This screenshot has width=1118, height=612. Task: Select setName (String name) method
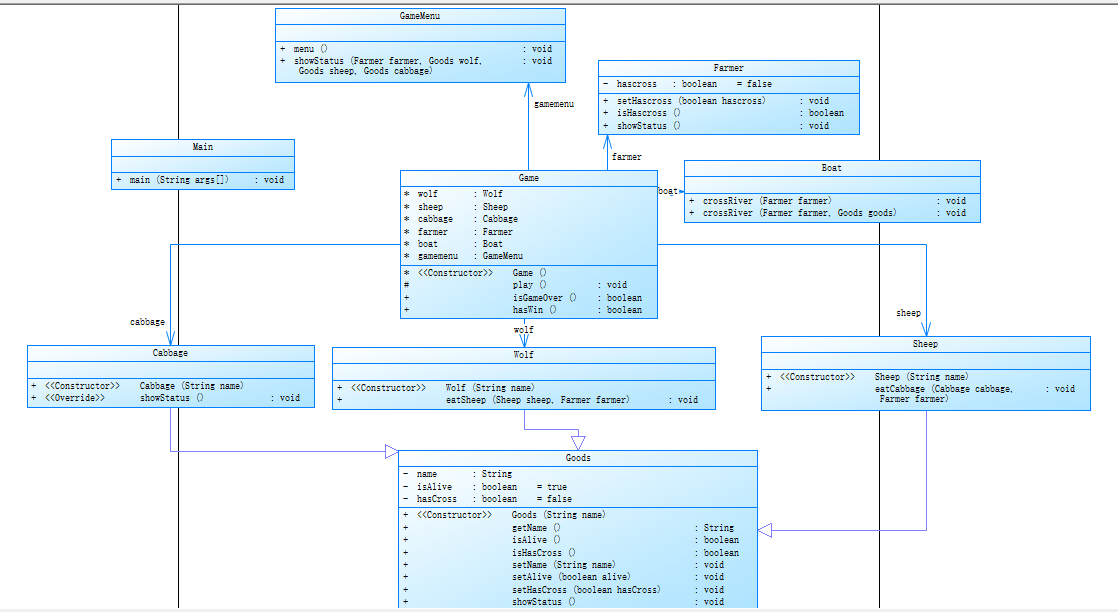click(x=563, y=565)
